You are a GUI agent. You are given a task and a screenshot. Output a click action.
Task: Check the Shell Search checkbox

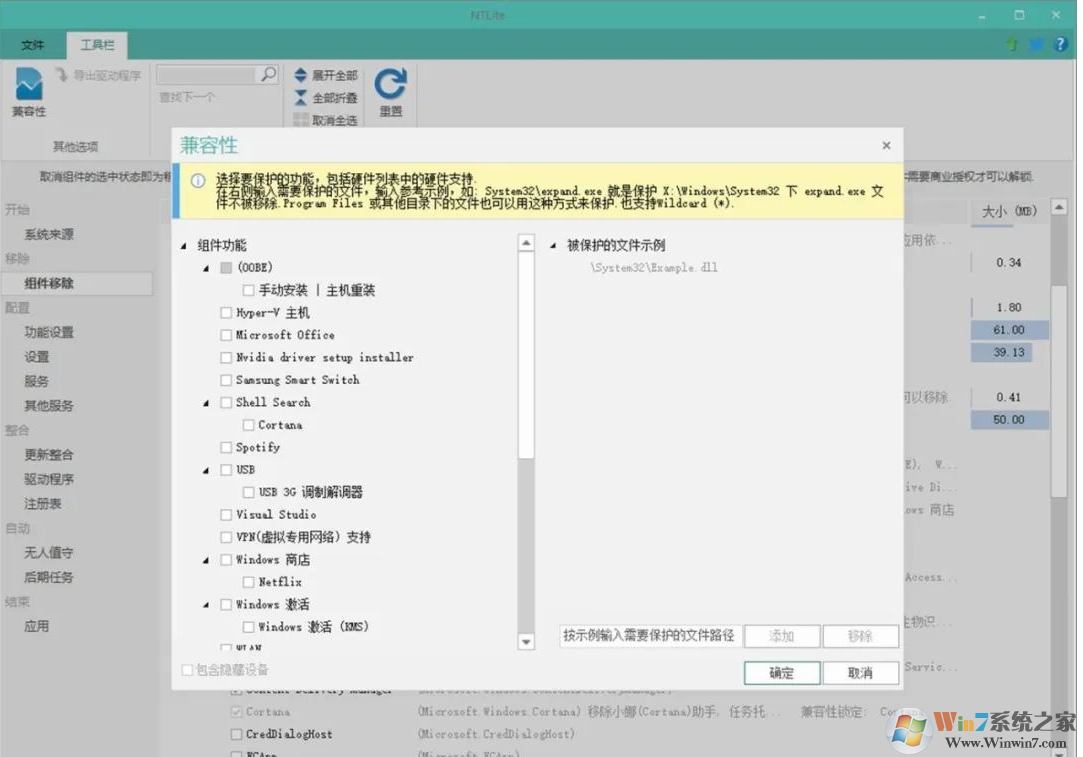click(226, 403)
